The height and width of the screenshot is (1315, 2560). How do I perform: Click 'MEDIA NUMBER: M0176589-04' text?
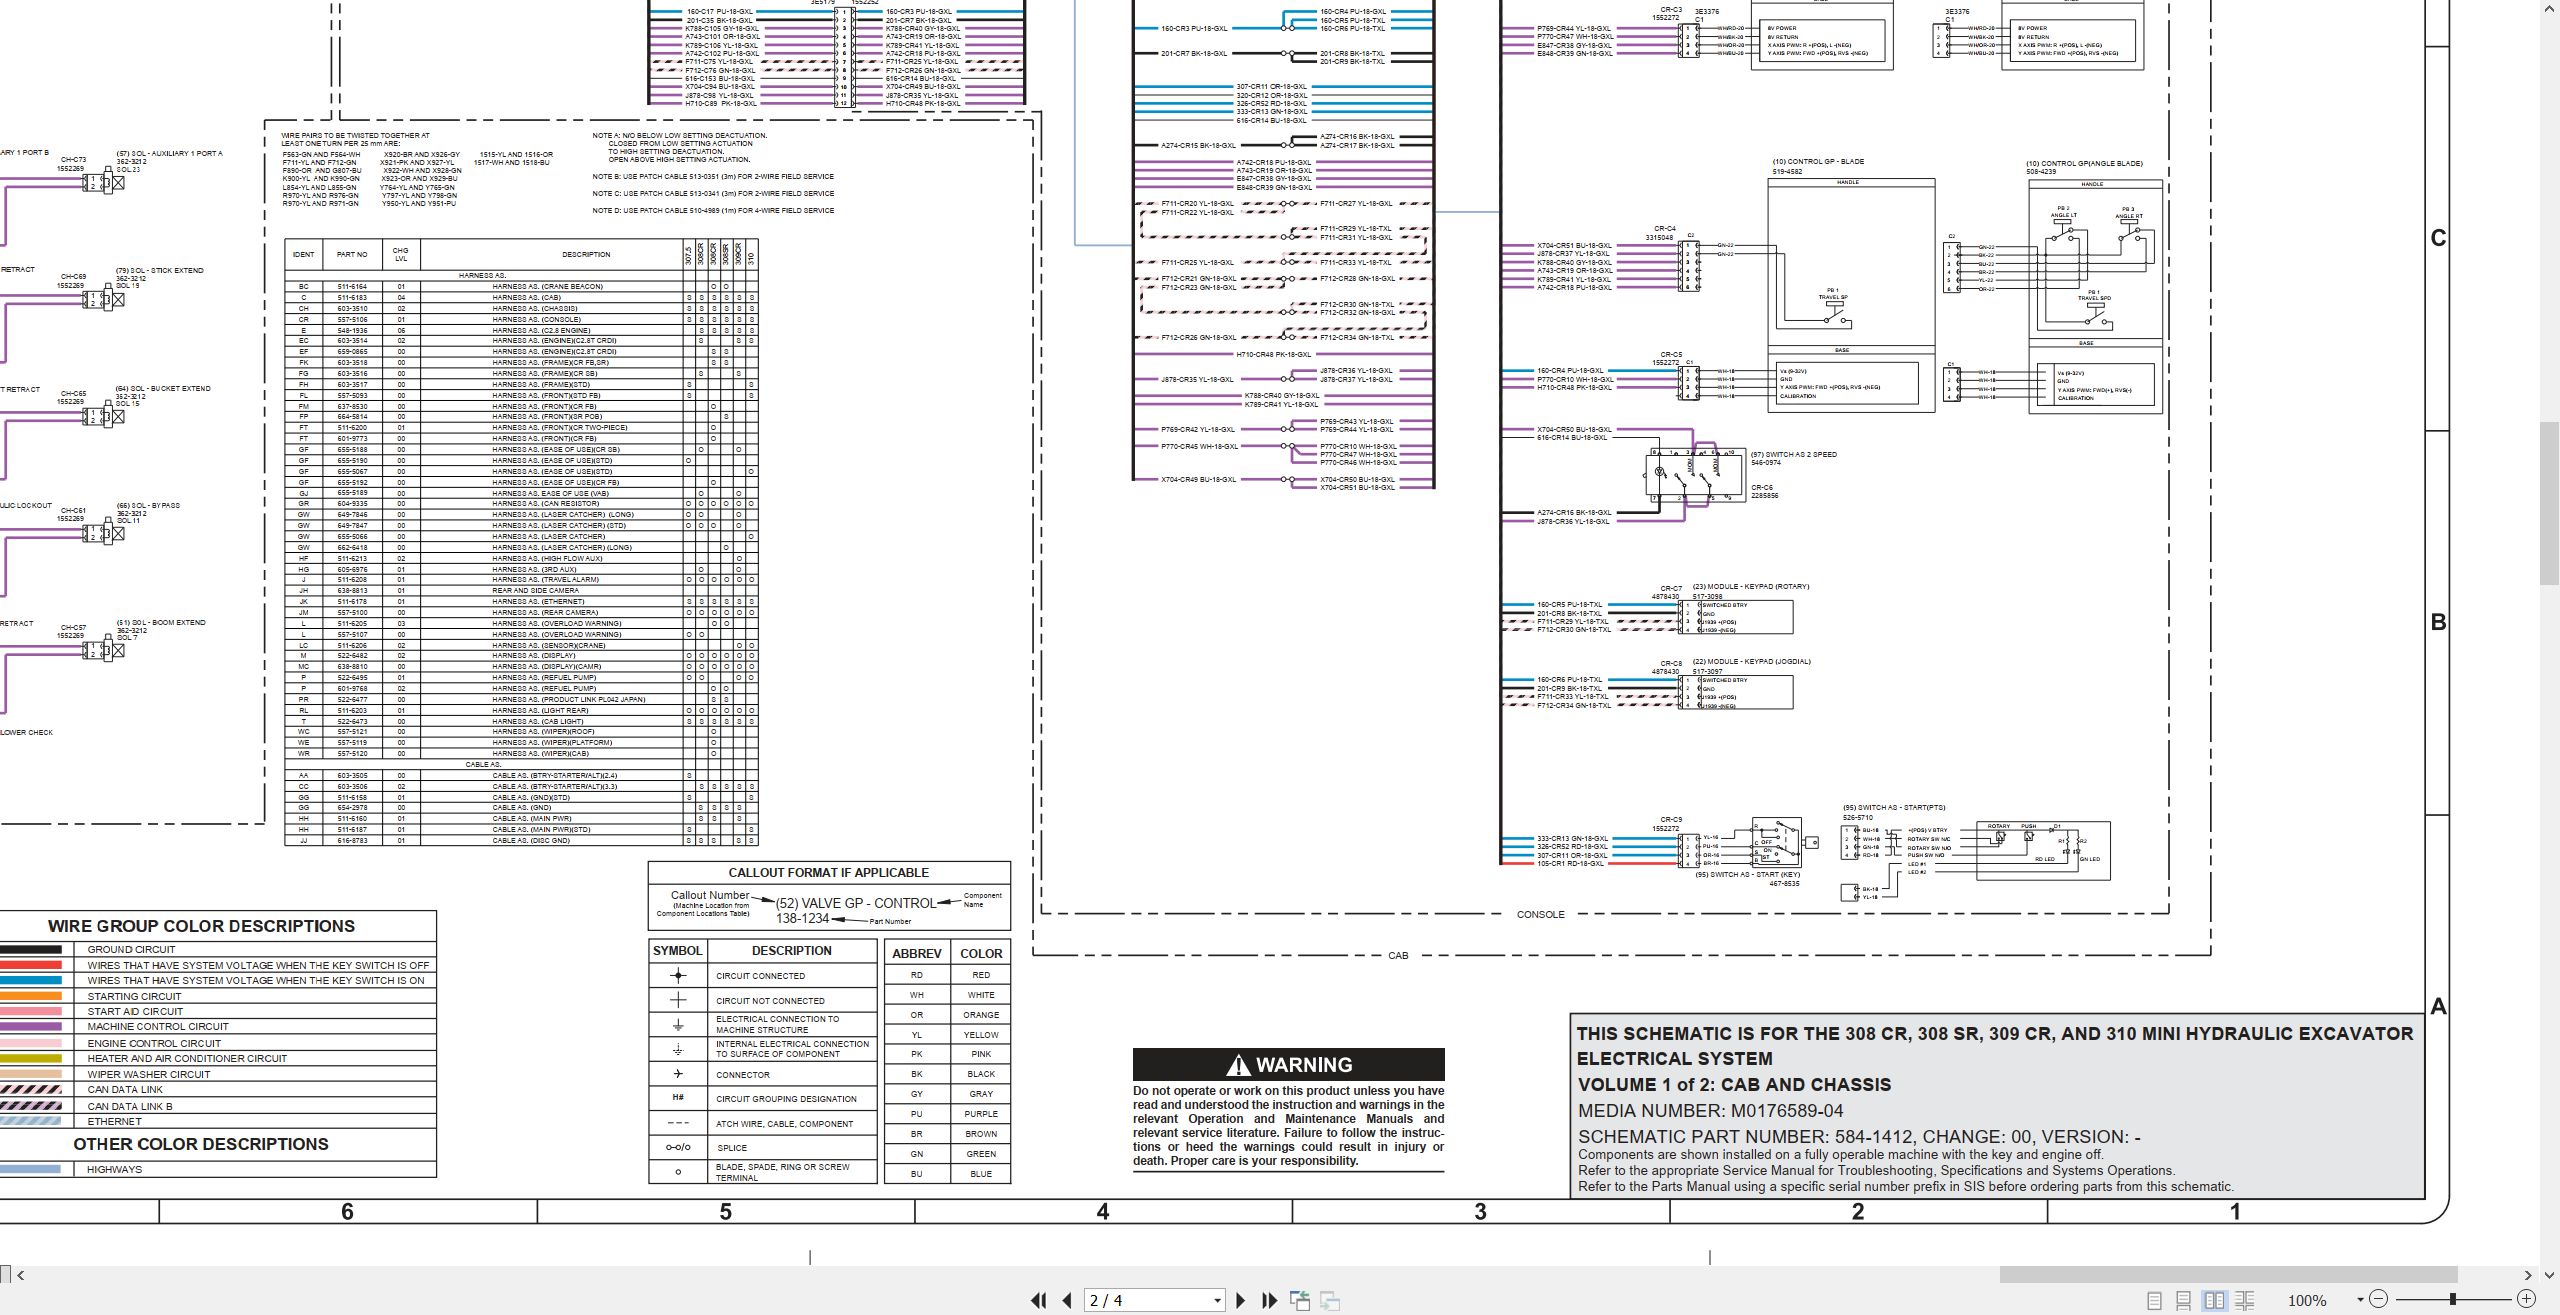click(1710, 1111)
